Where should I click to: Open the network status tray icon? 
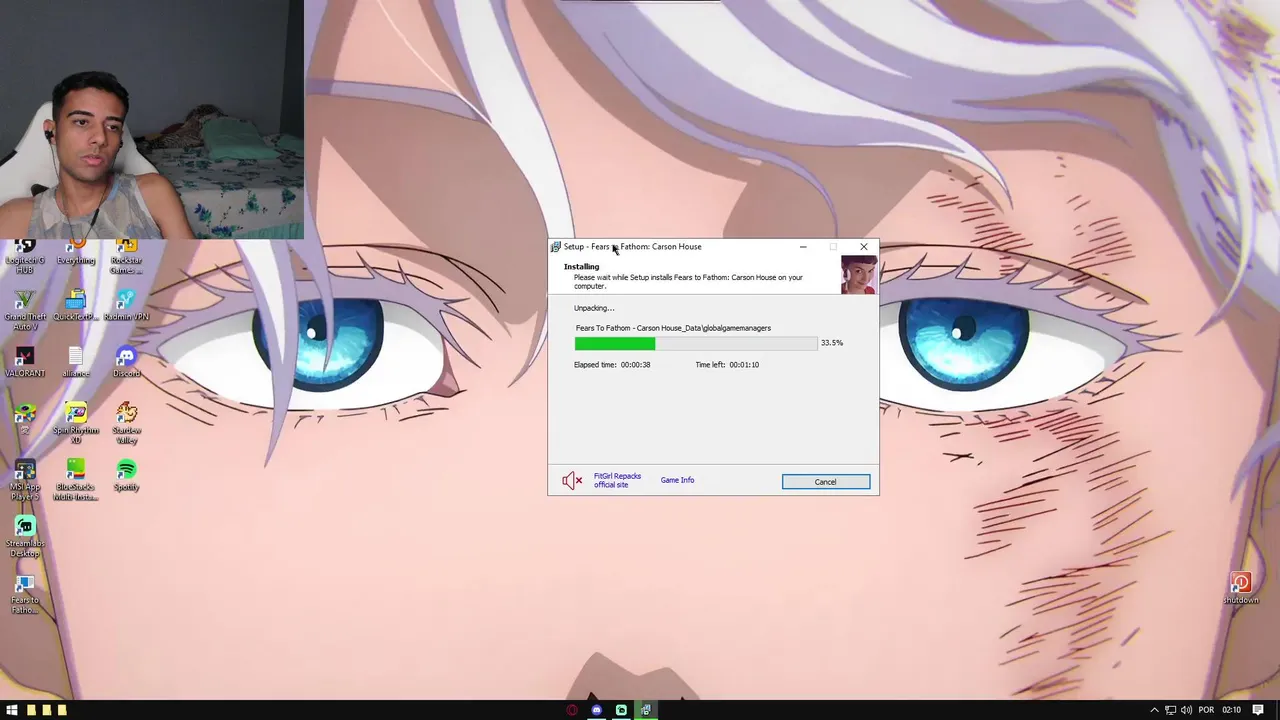(1171, 710)
